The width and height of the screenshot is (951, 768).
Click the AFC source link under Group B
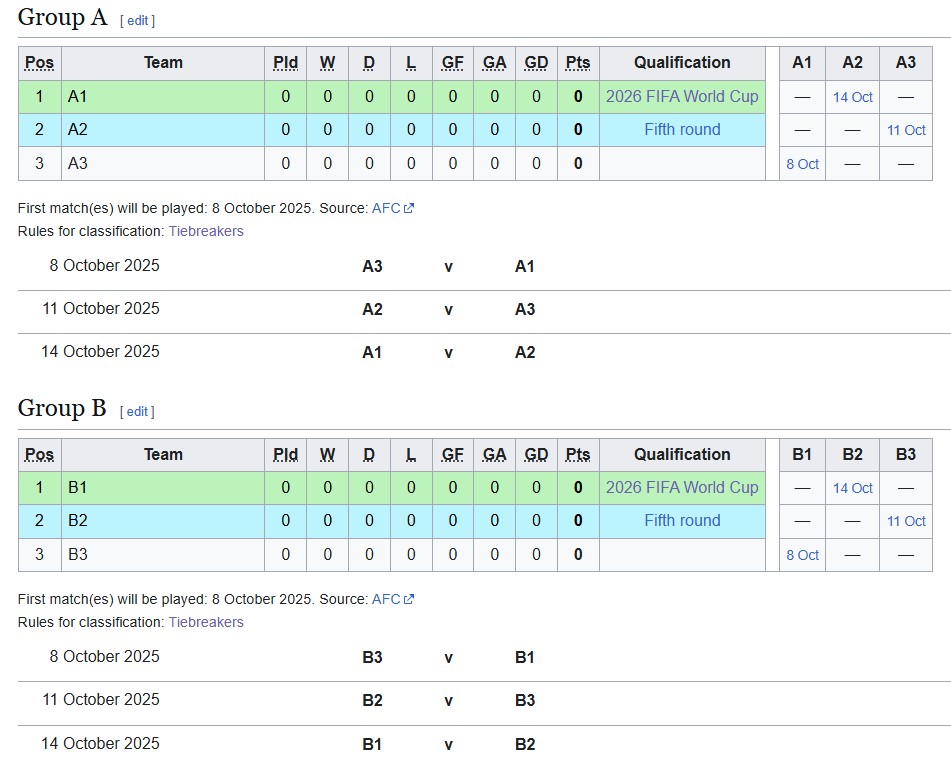coord(386,600)
